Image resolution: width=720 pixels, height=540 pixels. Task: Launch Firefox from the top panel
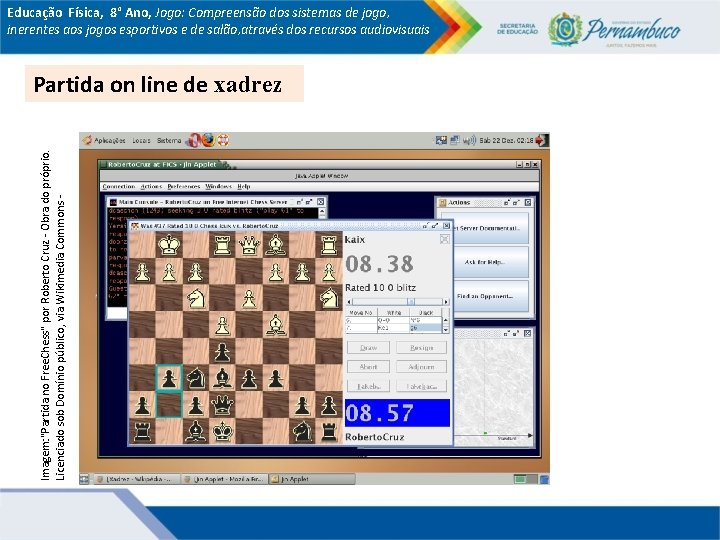coord(208,140)
